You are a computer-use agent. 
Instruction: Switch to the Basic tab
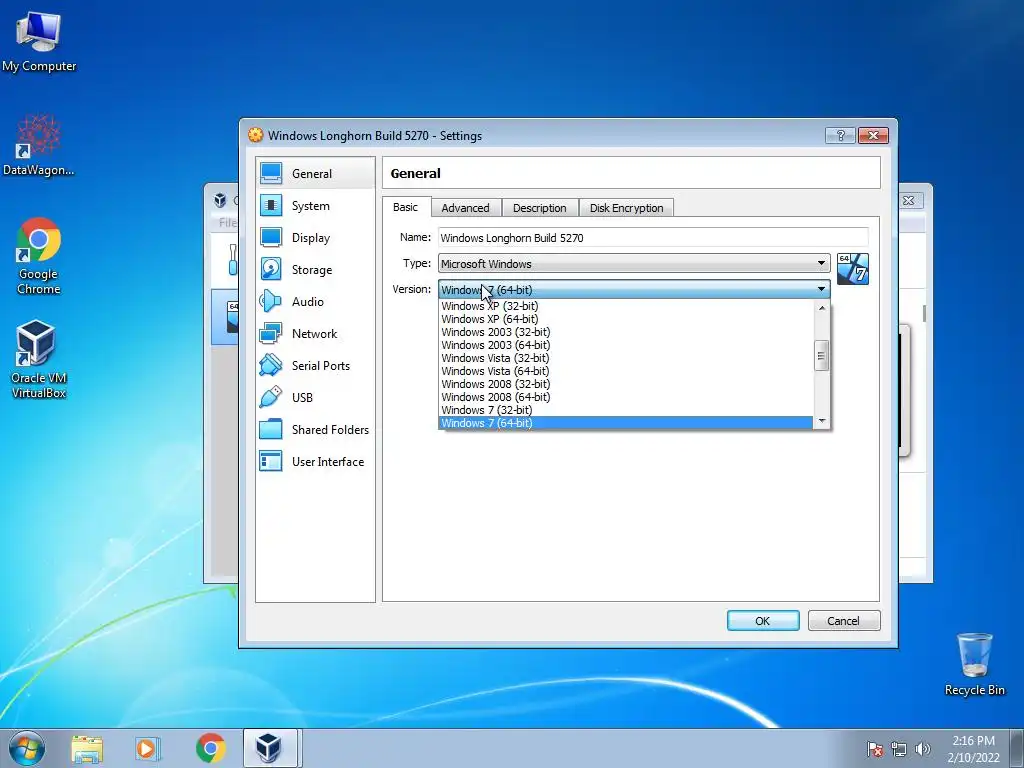pos(406,207)
